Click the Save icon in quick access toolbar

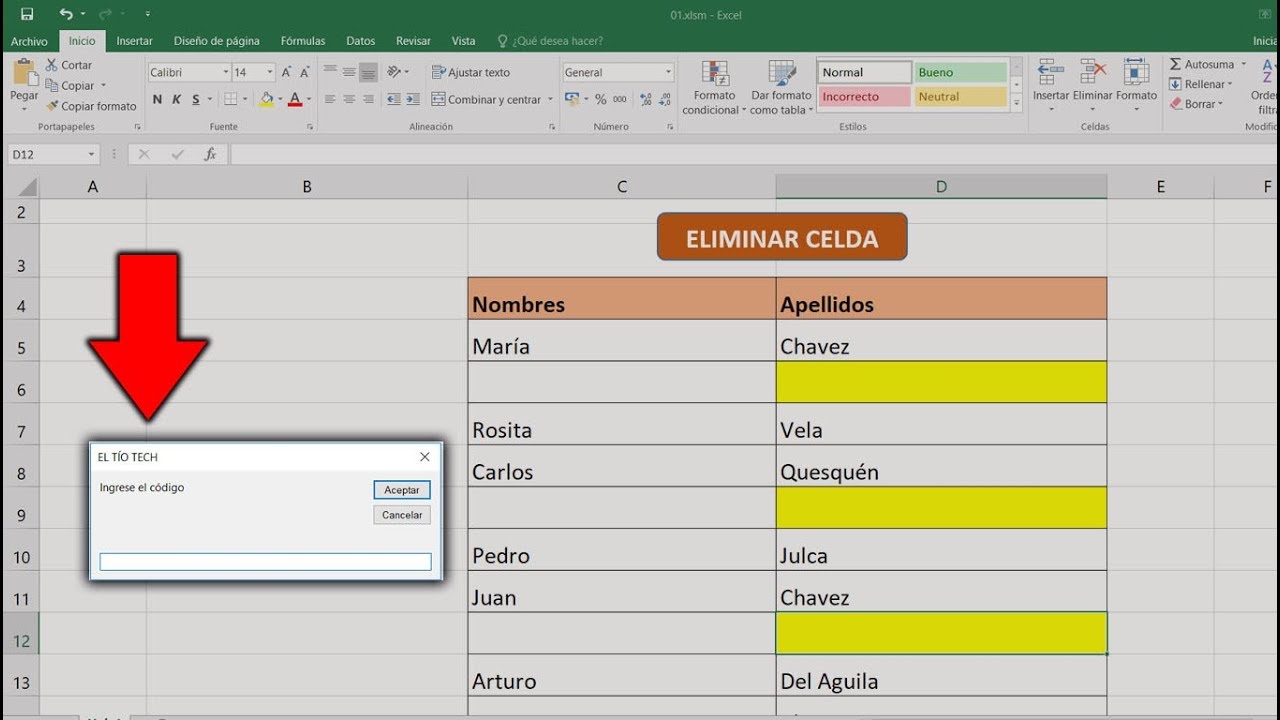pos(27,14)
